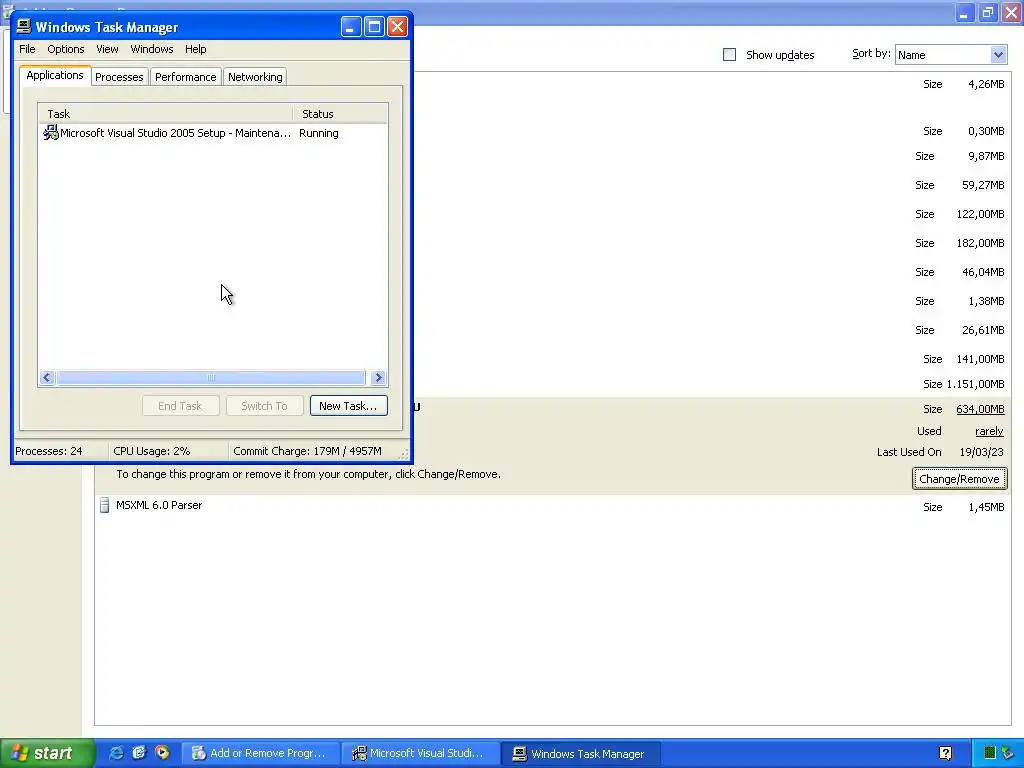Click the Running status of the task
The width and height of the screenshot is (1024, 768).
319,133
